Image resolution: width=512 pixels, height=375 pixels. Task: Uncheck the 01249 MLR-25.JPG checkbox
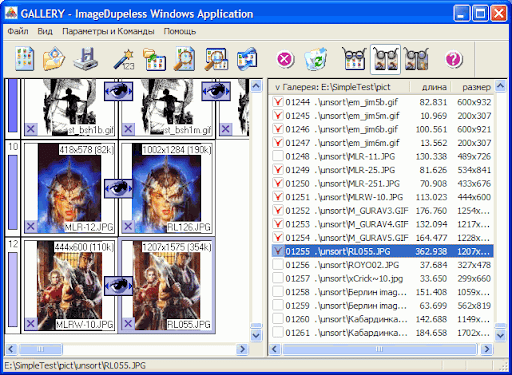coord(278,170)
